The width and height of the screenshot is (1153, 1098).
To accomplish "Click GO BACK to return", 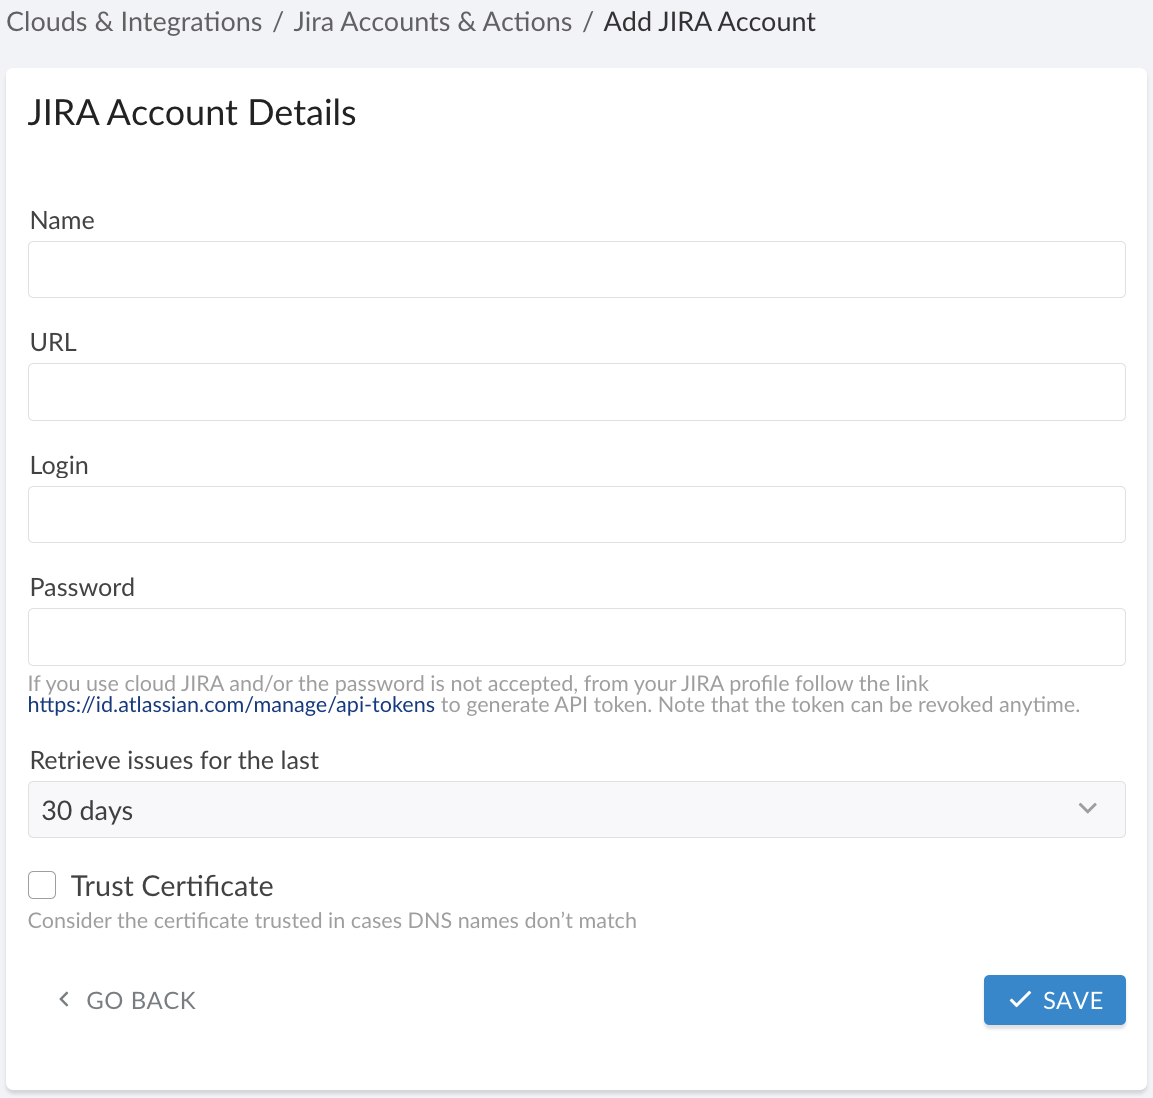I will [140, 999].
